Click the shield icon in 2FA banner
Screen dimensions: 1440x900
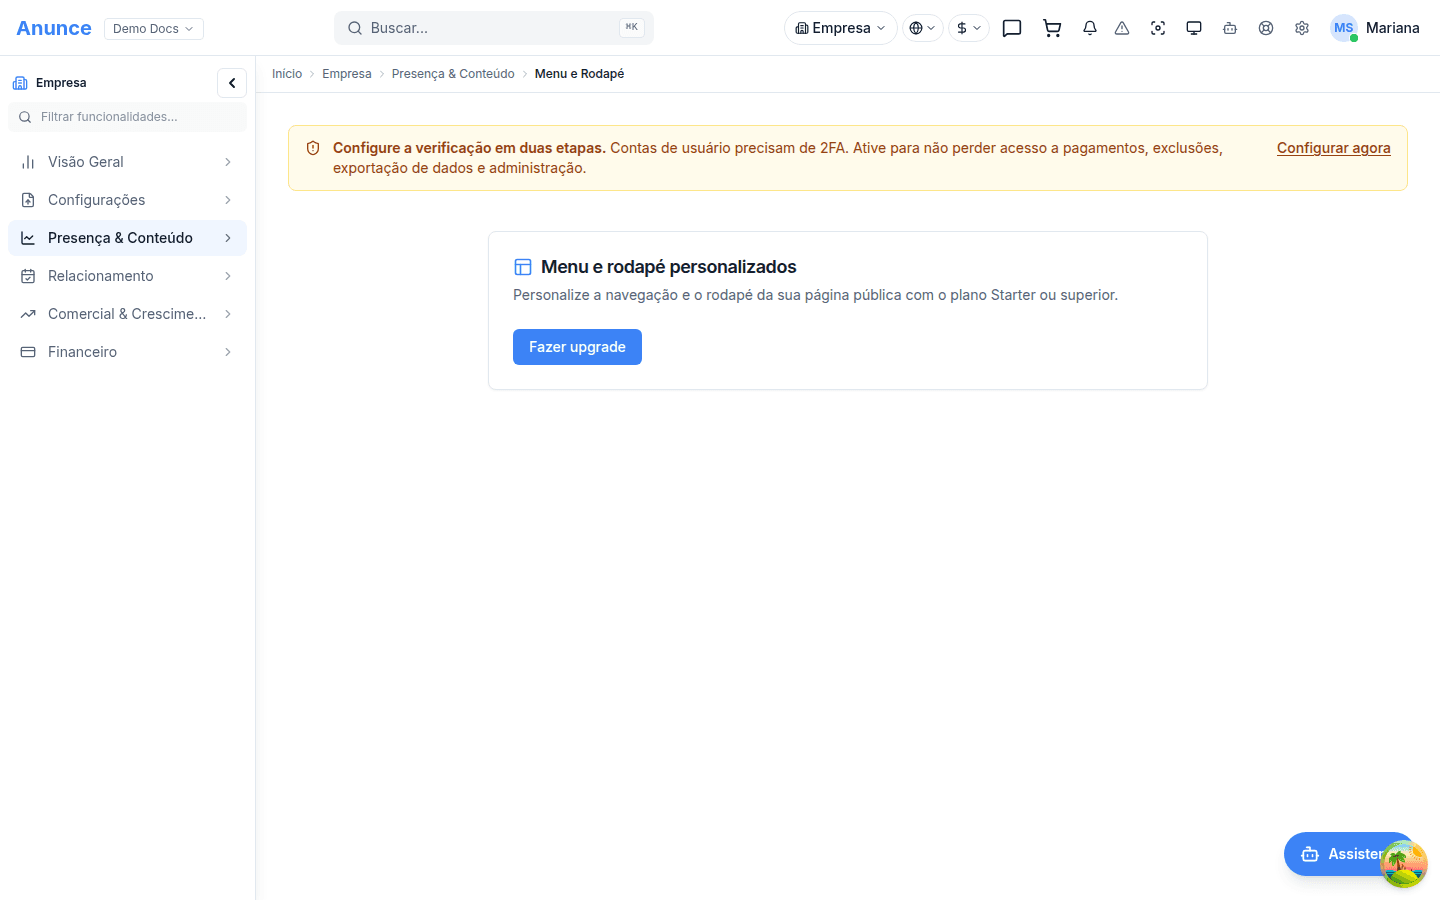(x=313, y=148)
